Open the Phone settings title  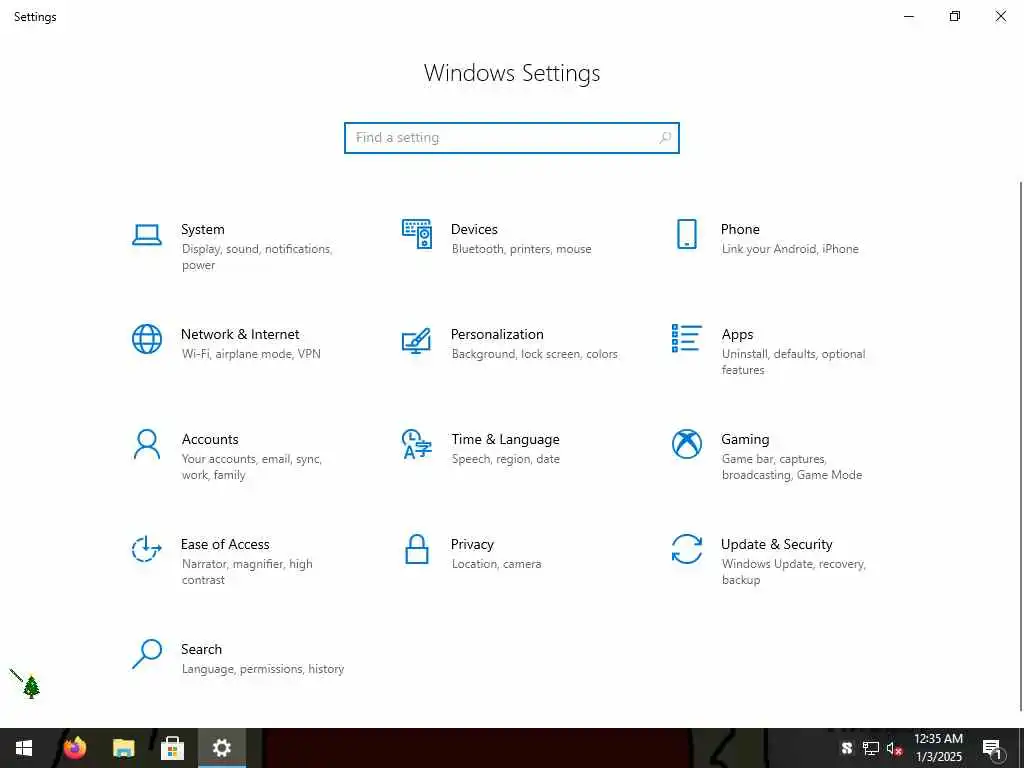(x=740, y=229)
